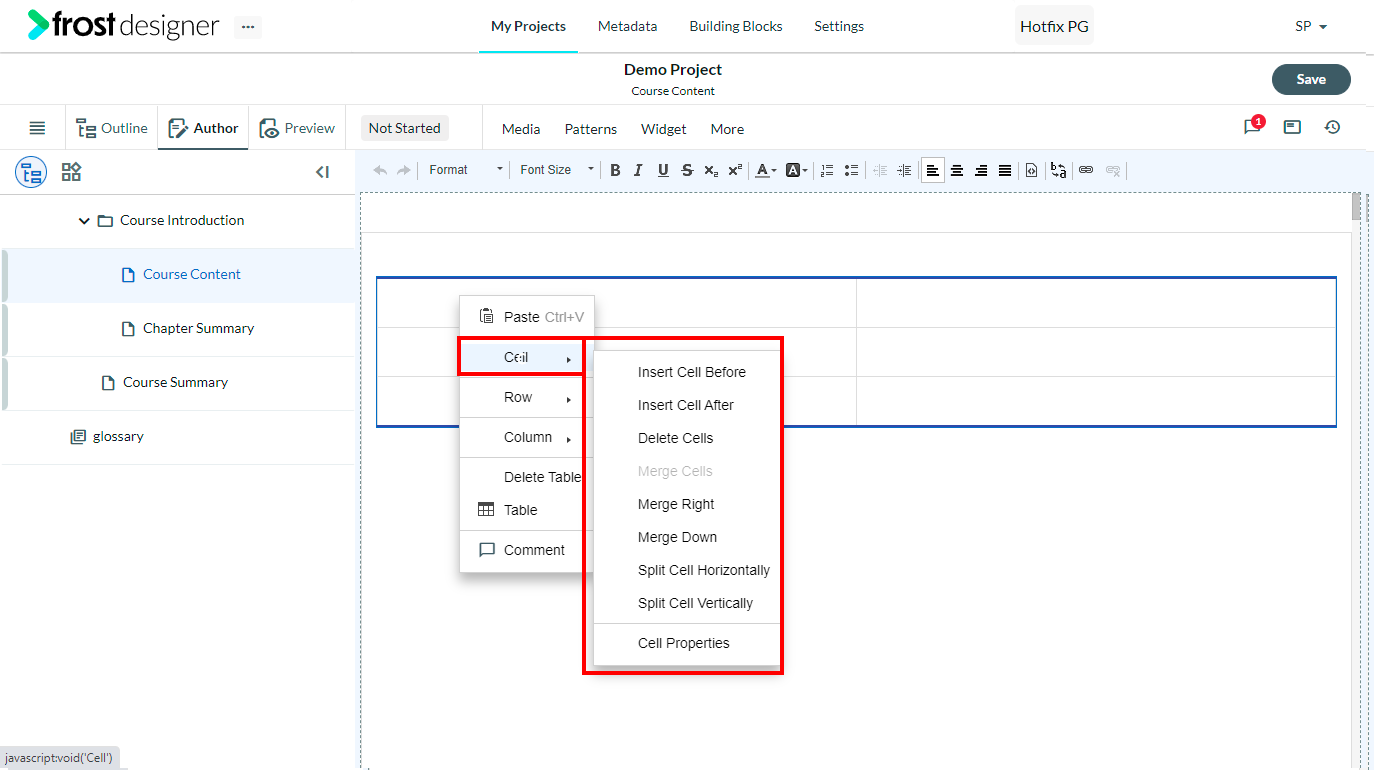The width and height of the screenshot is (1374, 770).
Task: Switch to the Preview tab
Action: (x=297, y=128)
